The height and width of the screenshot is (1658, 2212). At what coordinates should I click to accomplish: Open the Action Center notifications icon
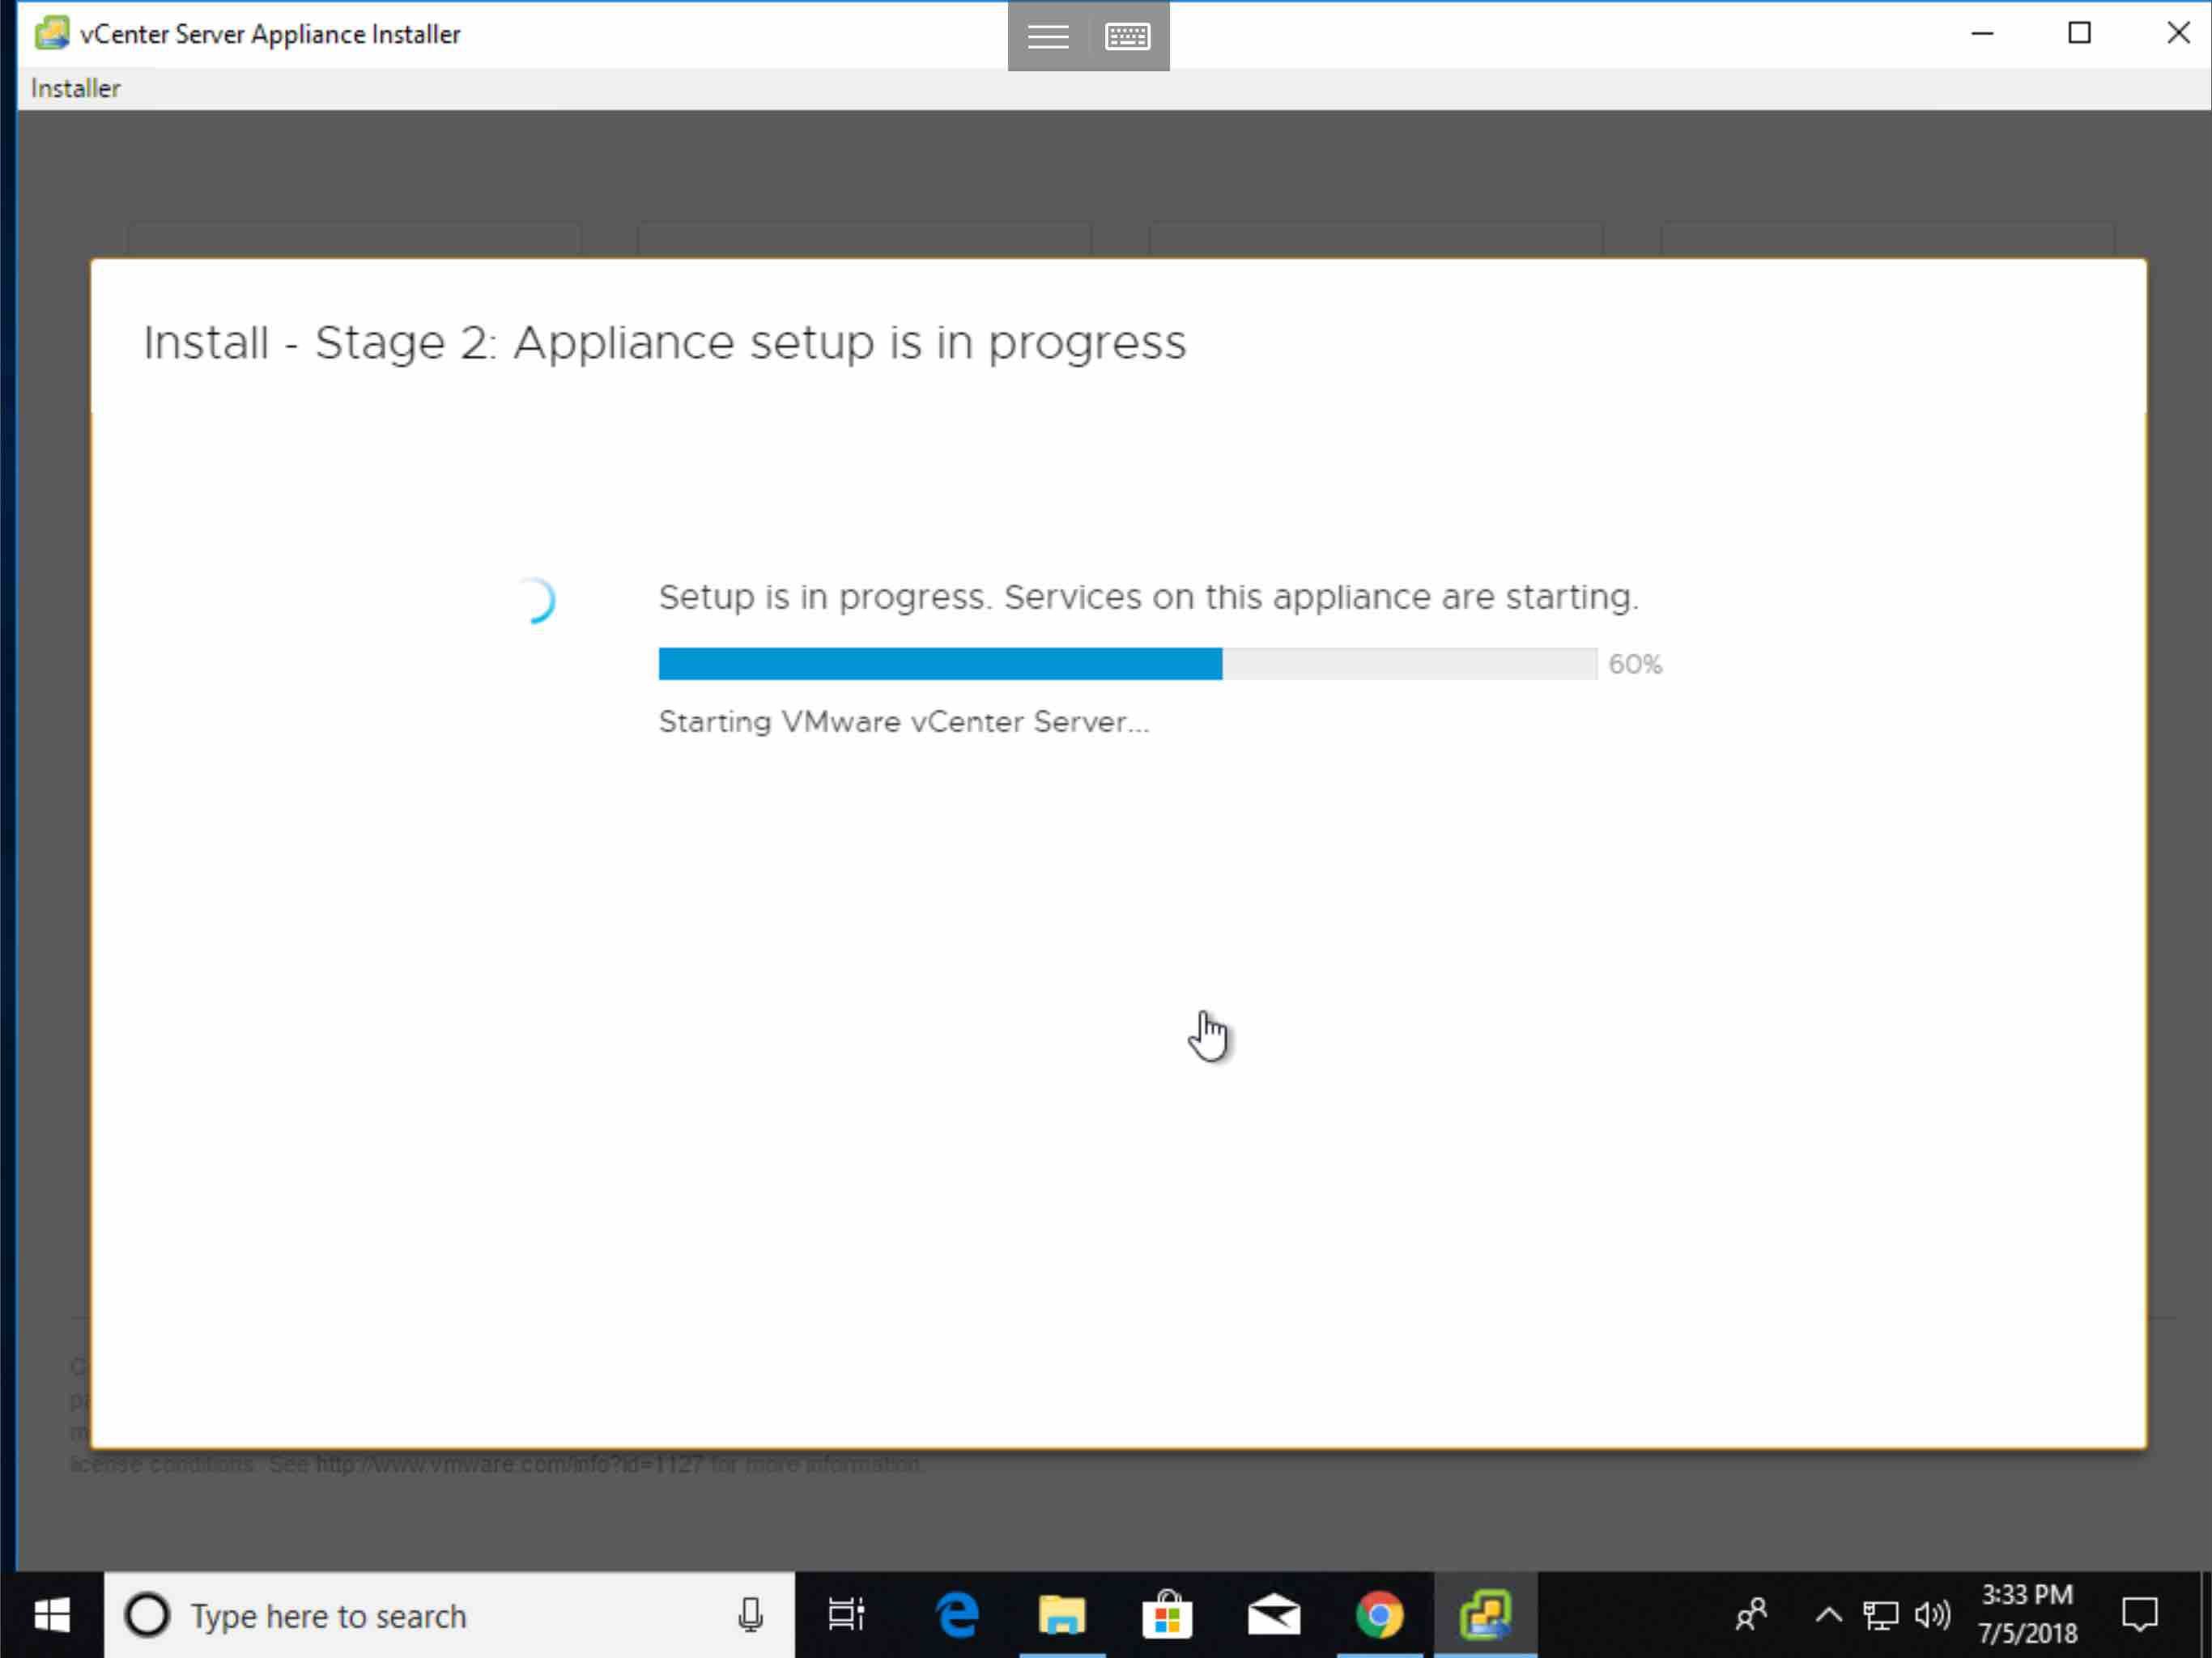[2139, 1615]
